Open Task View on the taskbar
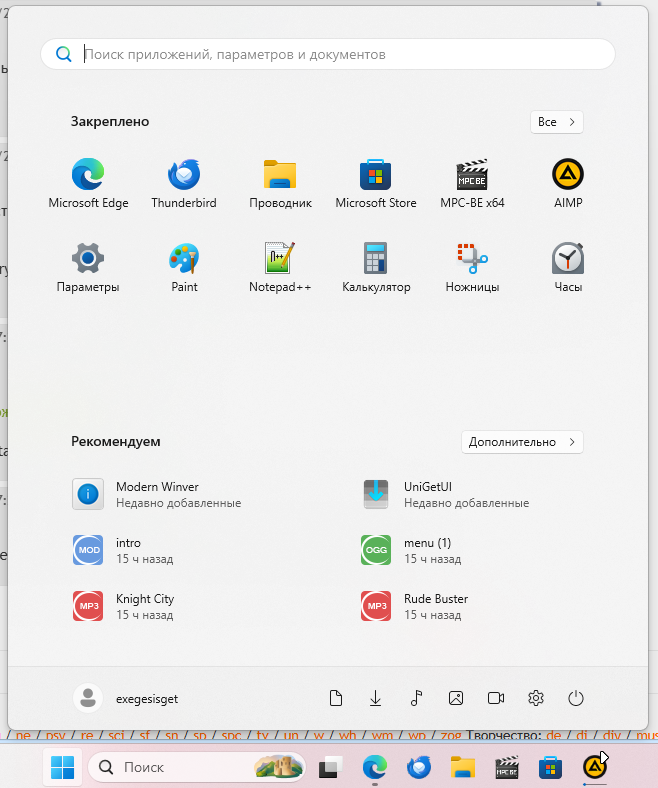The width and height of the screenshot is (658, 788). pos(331,767)
